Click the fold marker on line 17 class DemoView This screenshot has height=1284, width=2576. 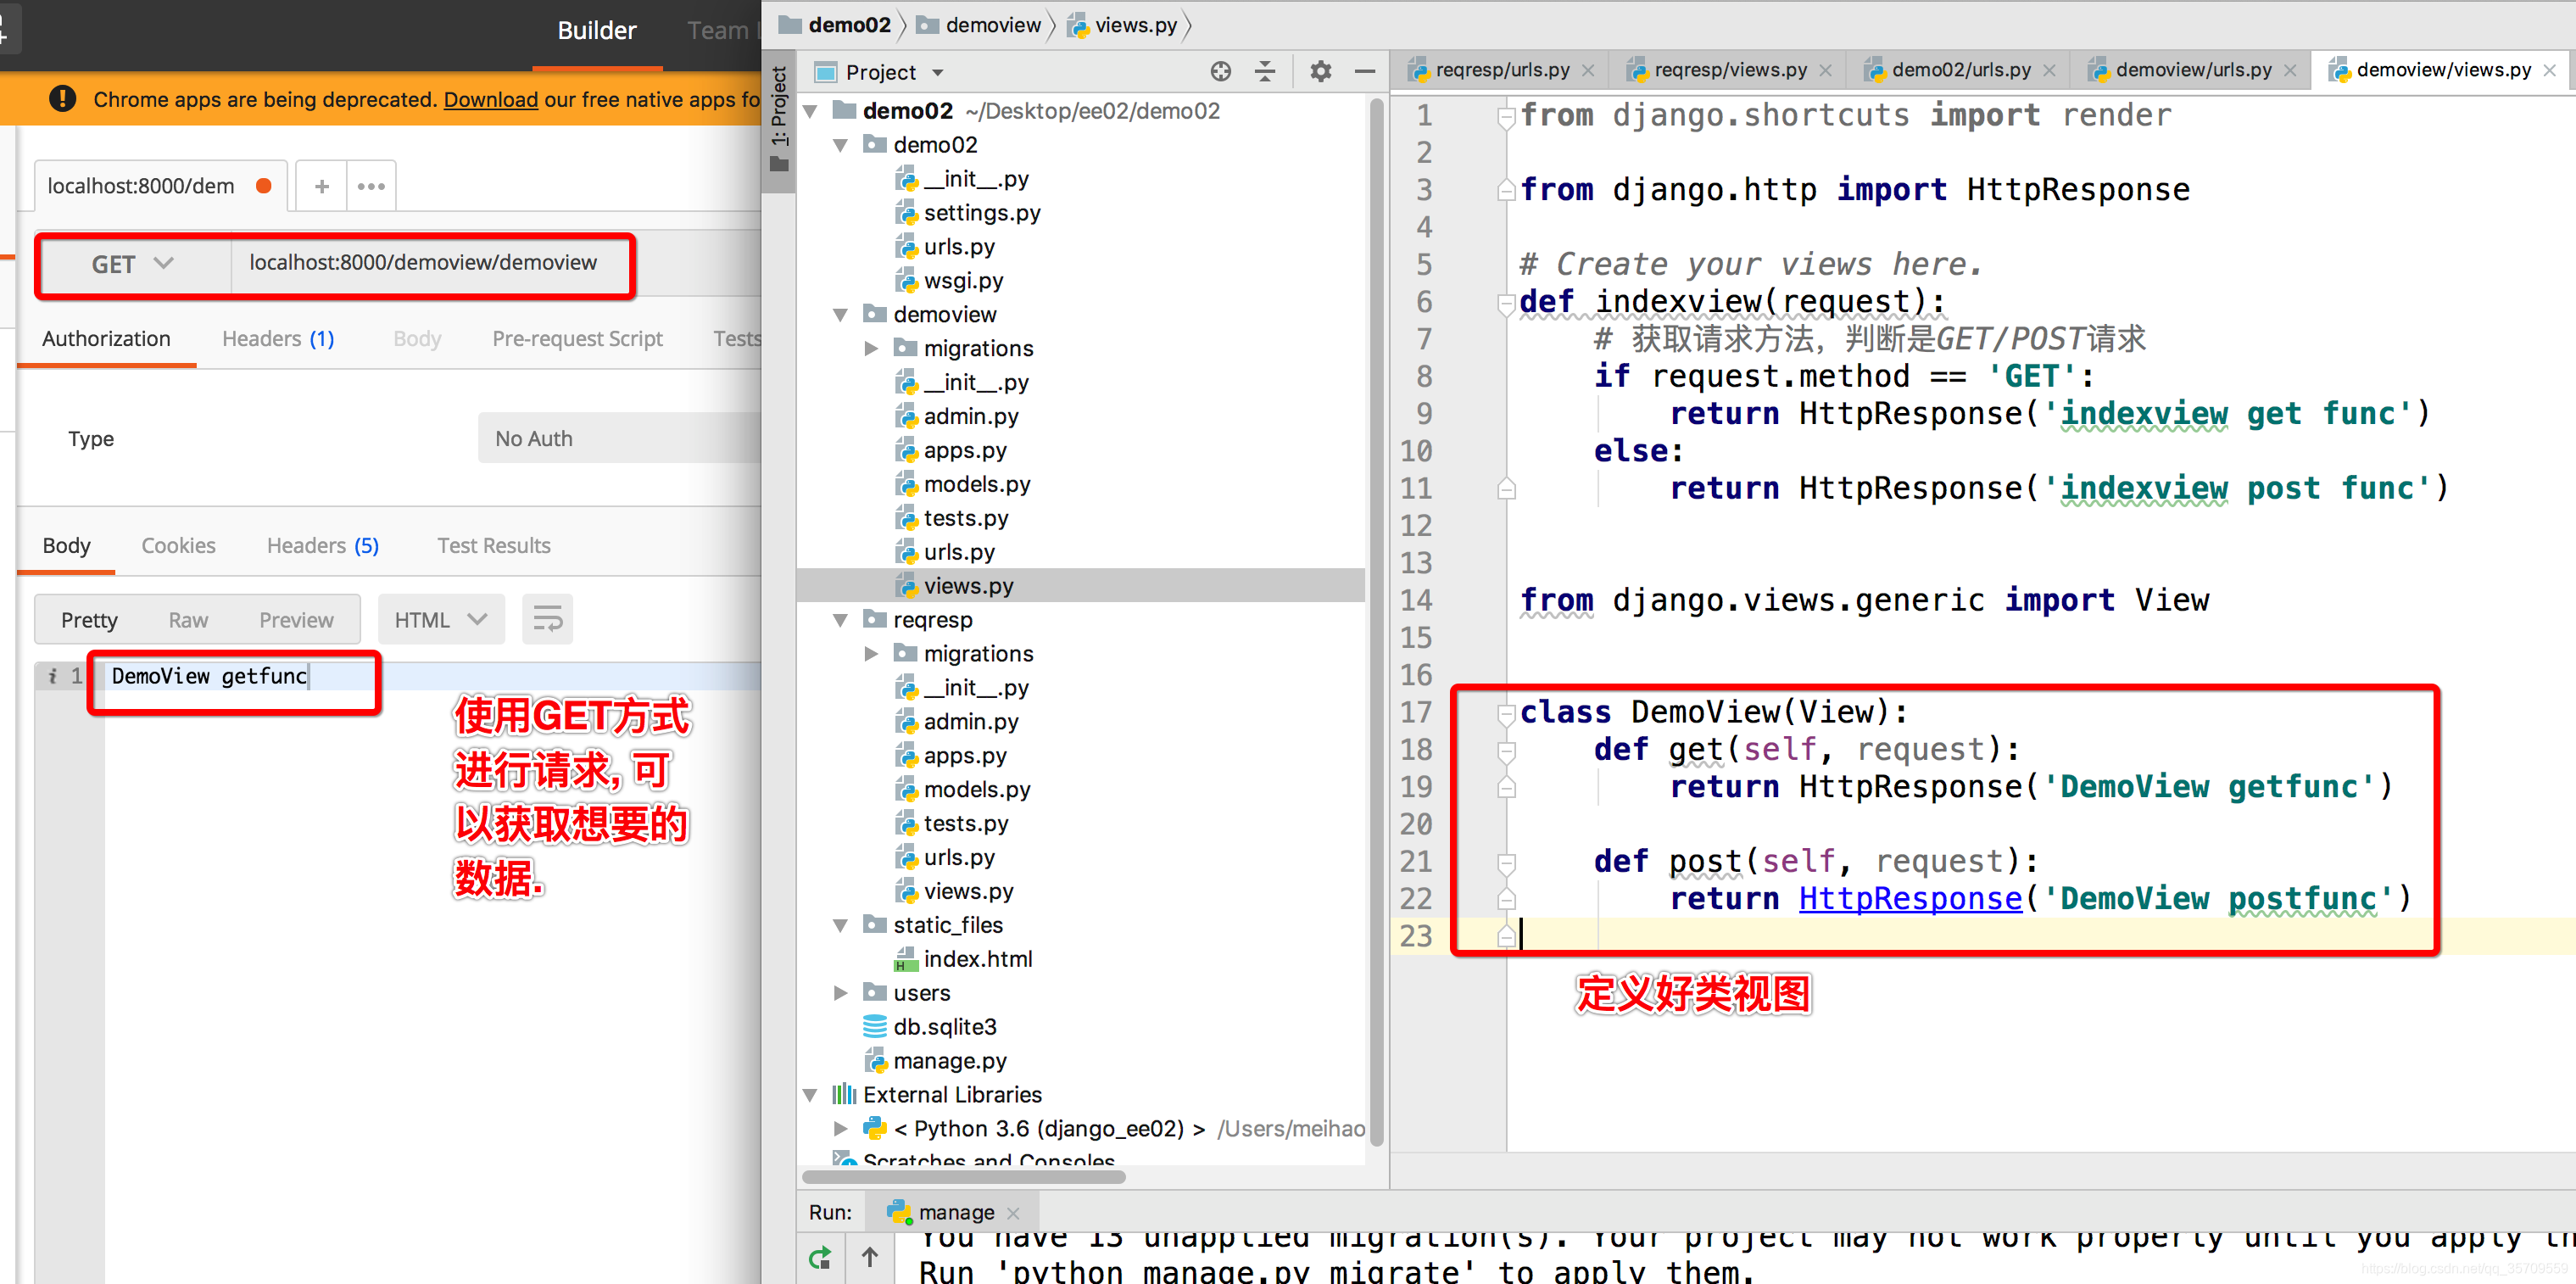pyautogui.click(x=1506, y=713)
